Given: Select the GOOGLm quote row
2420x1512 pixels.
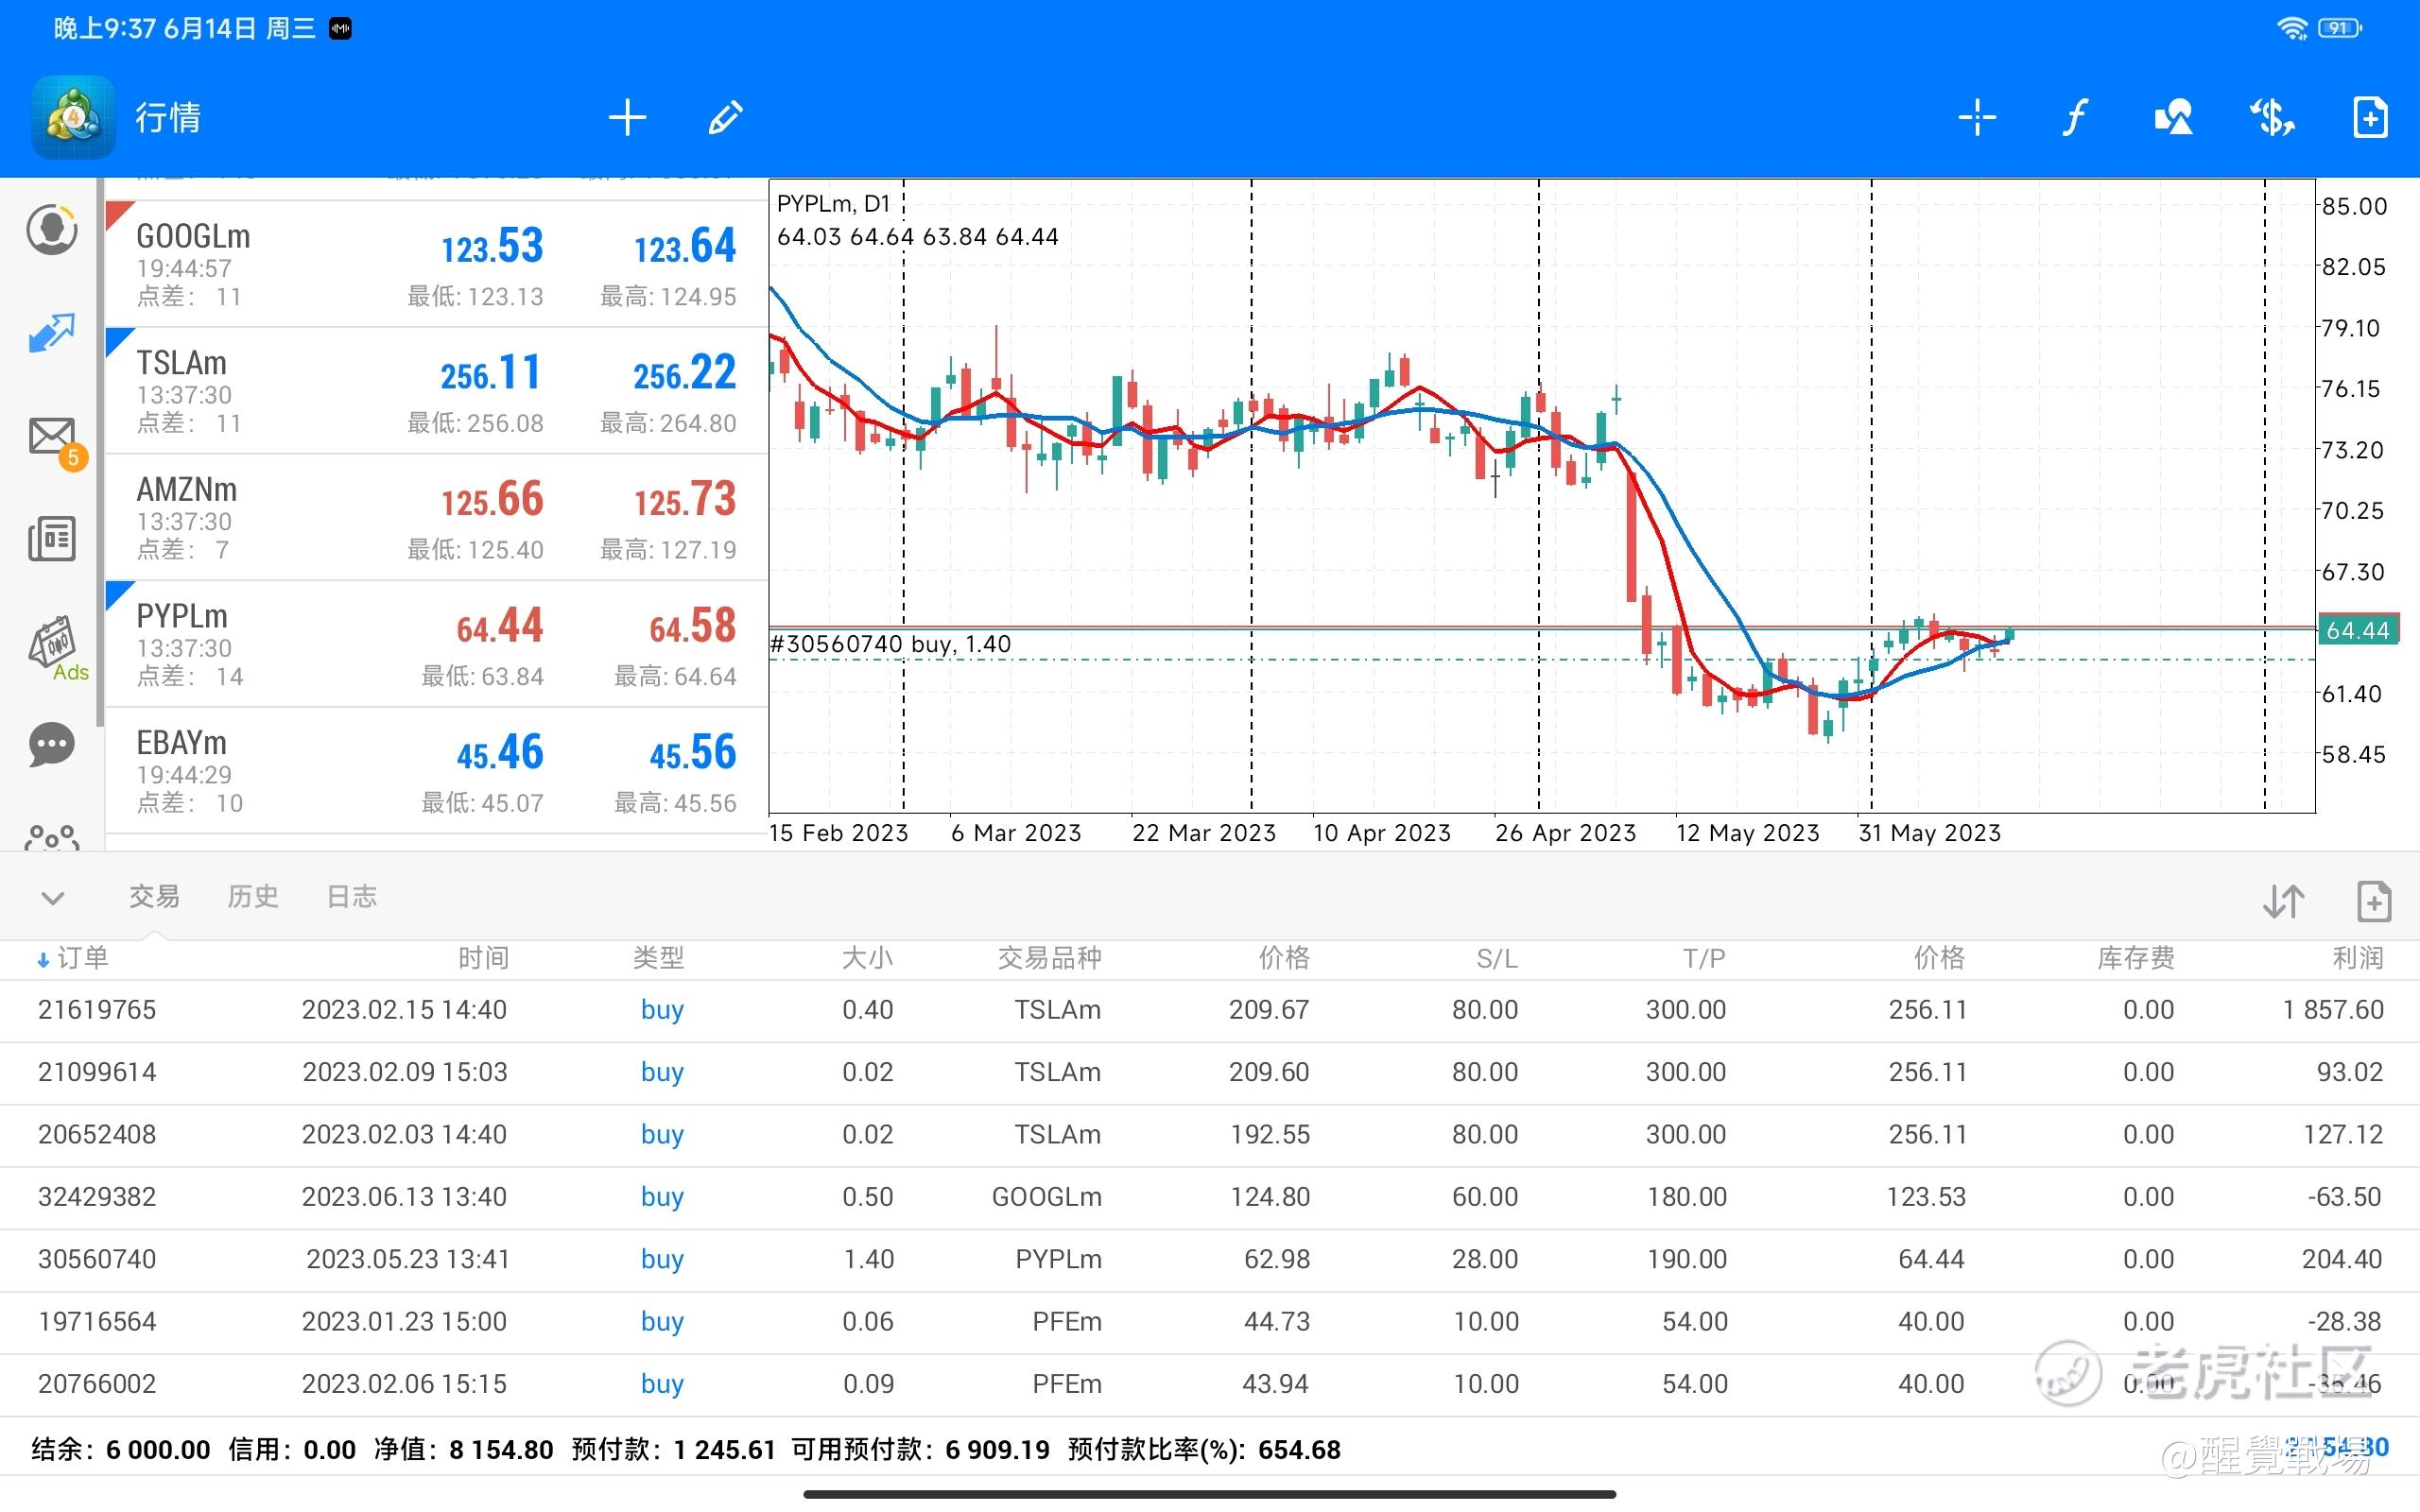Looking at the screenshot, I should click(436, 265).
